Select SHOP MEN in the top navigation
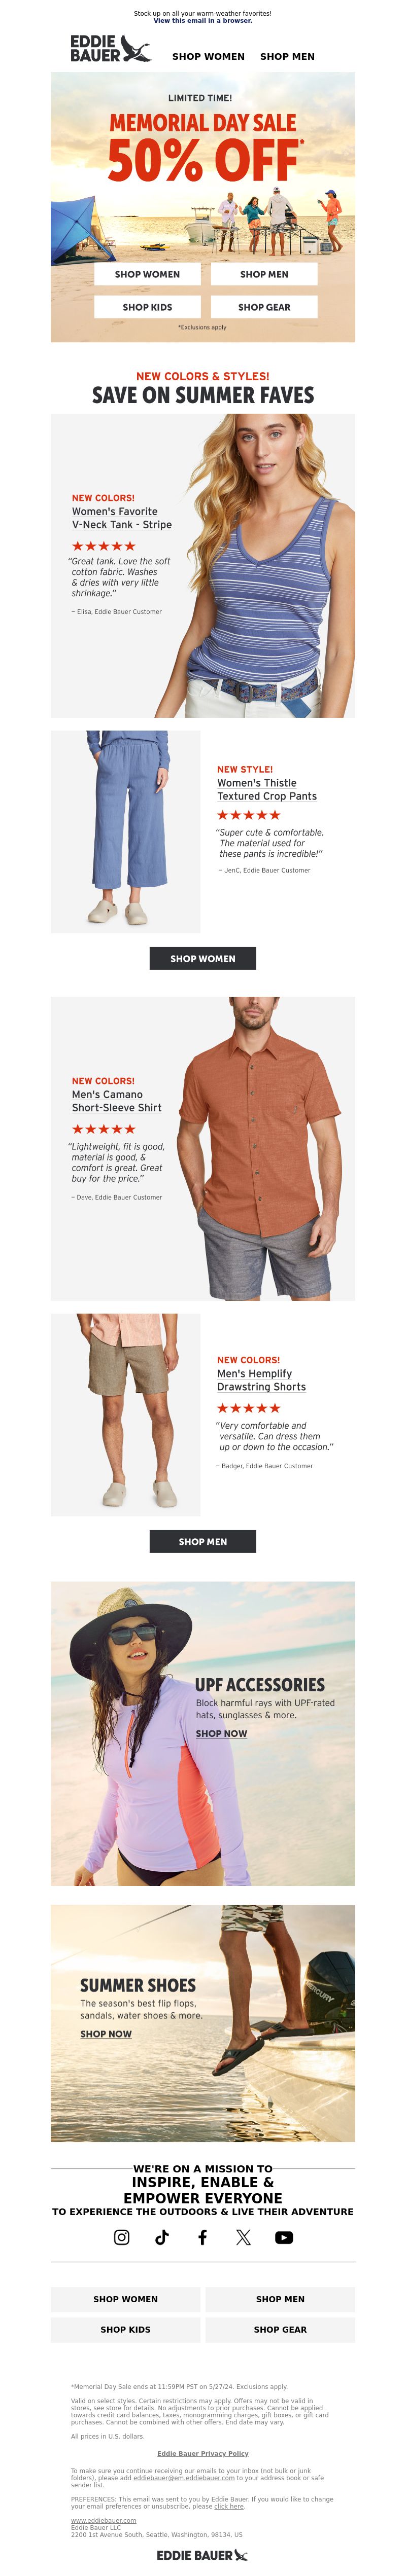406x2576 pixels. pyautogui.click(x=287, y=57)
